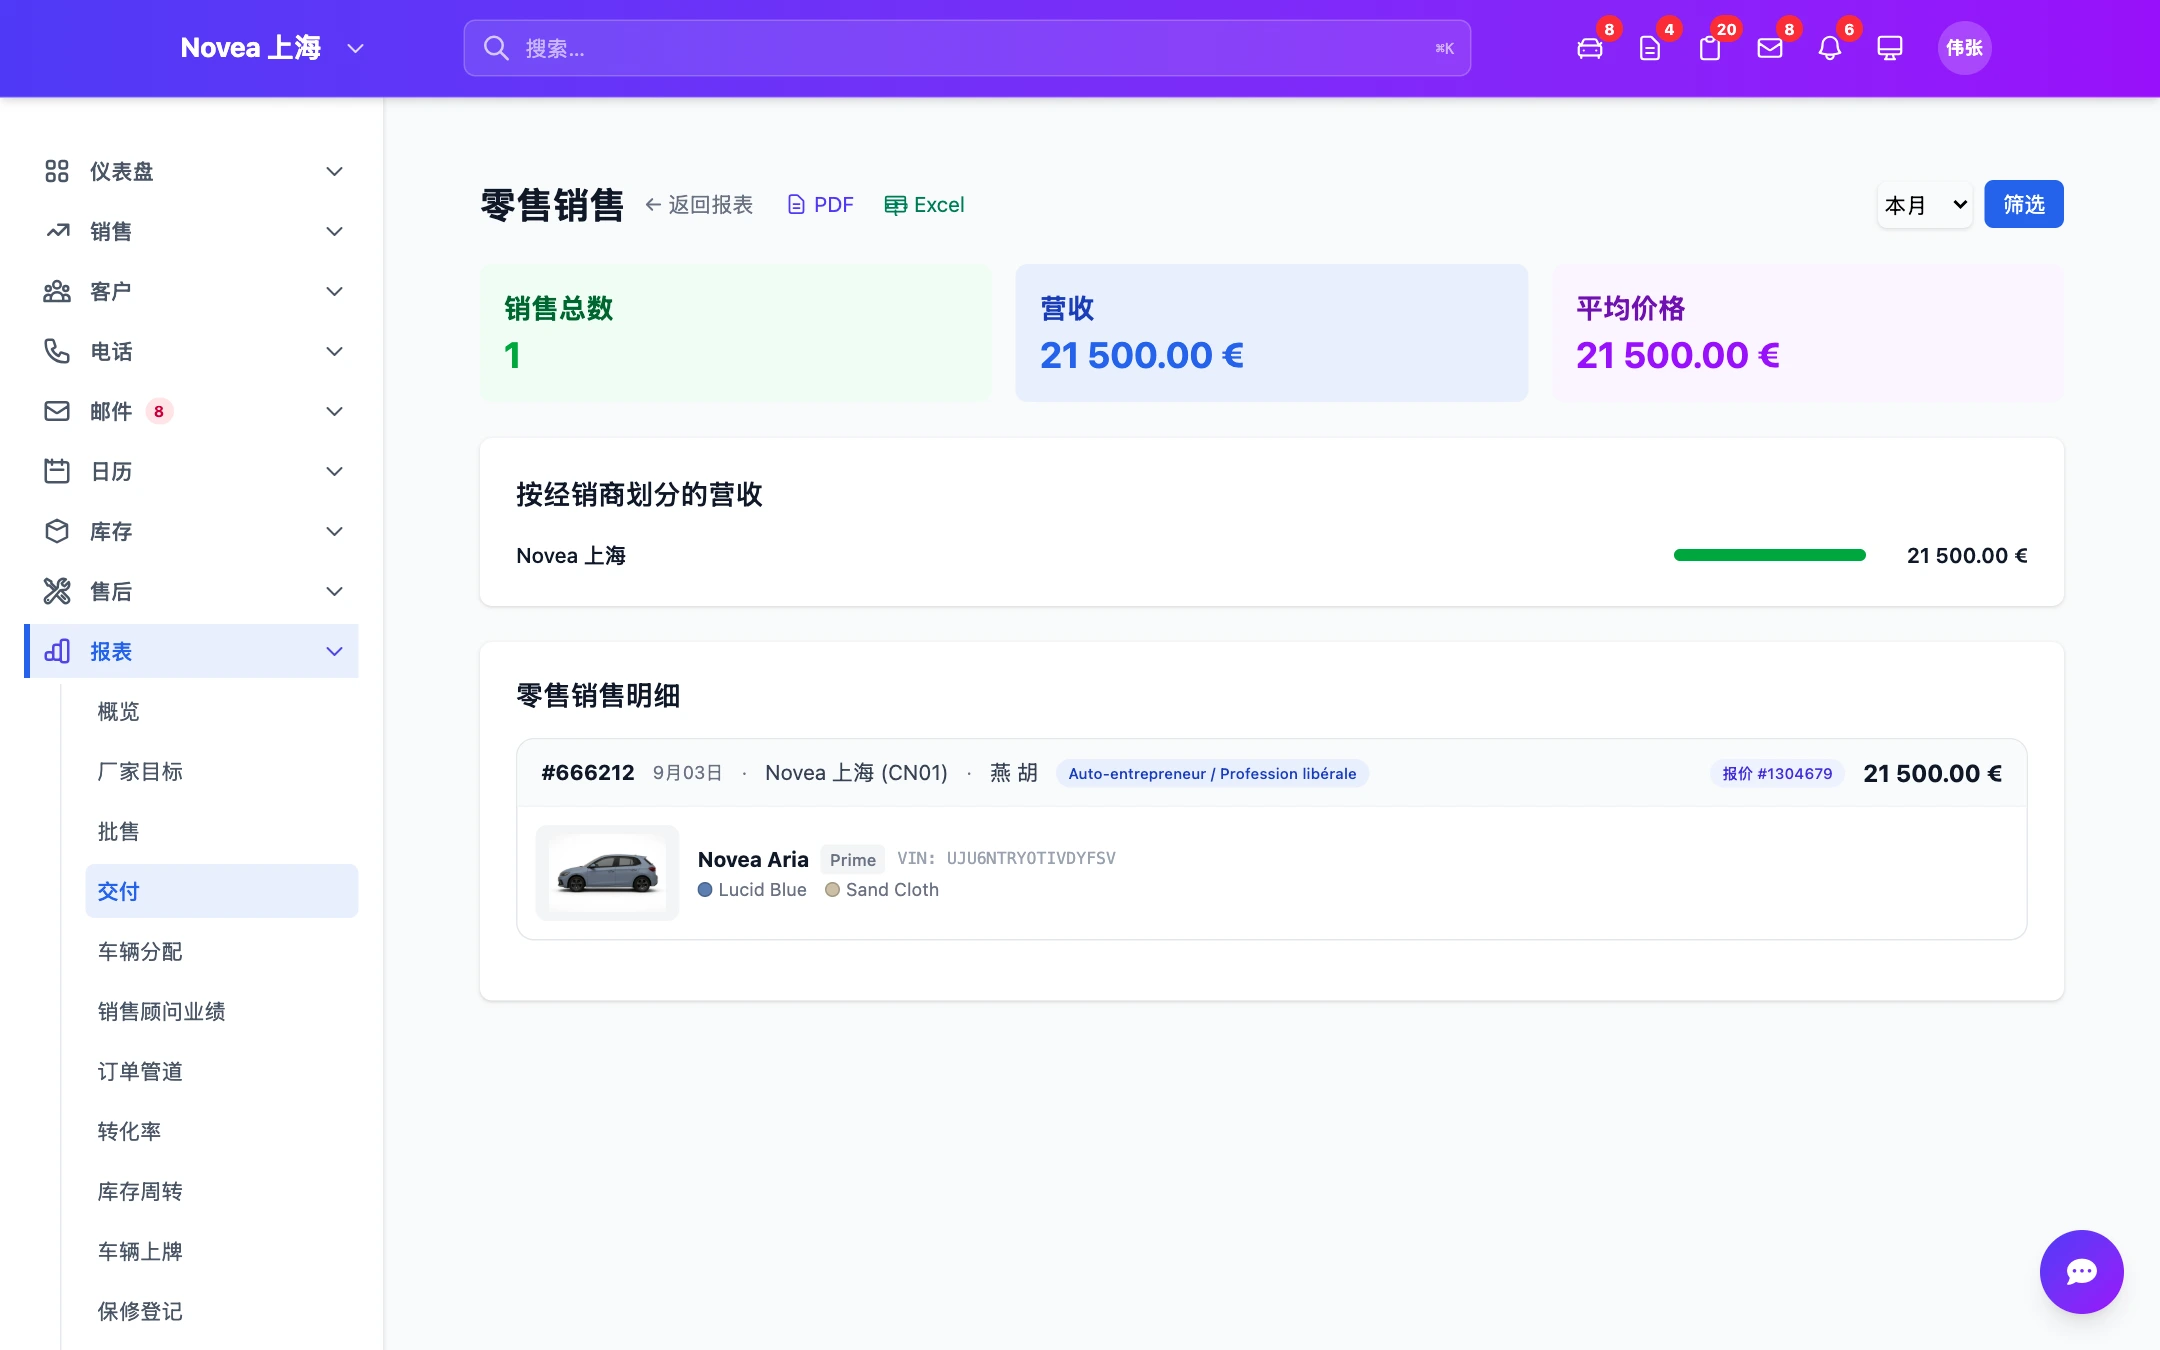Click the 筛选 filter button
2160x1350 pixels.
tap(2023, 204)
